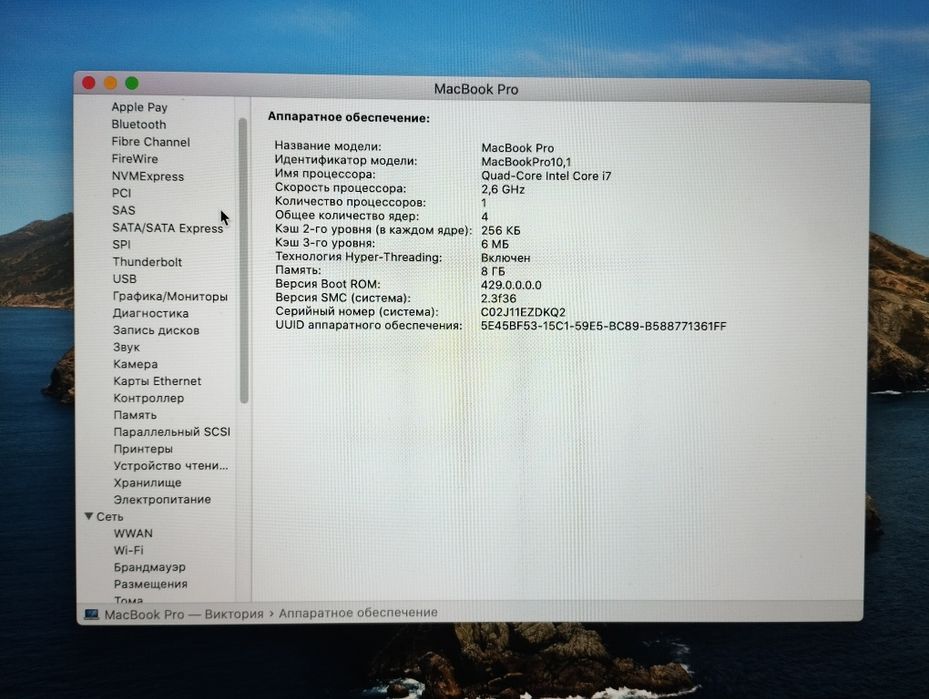Select Параллельный SCSI in sidebar
Screen dimensions: 929x699
pos(172,432)
